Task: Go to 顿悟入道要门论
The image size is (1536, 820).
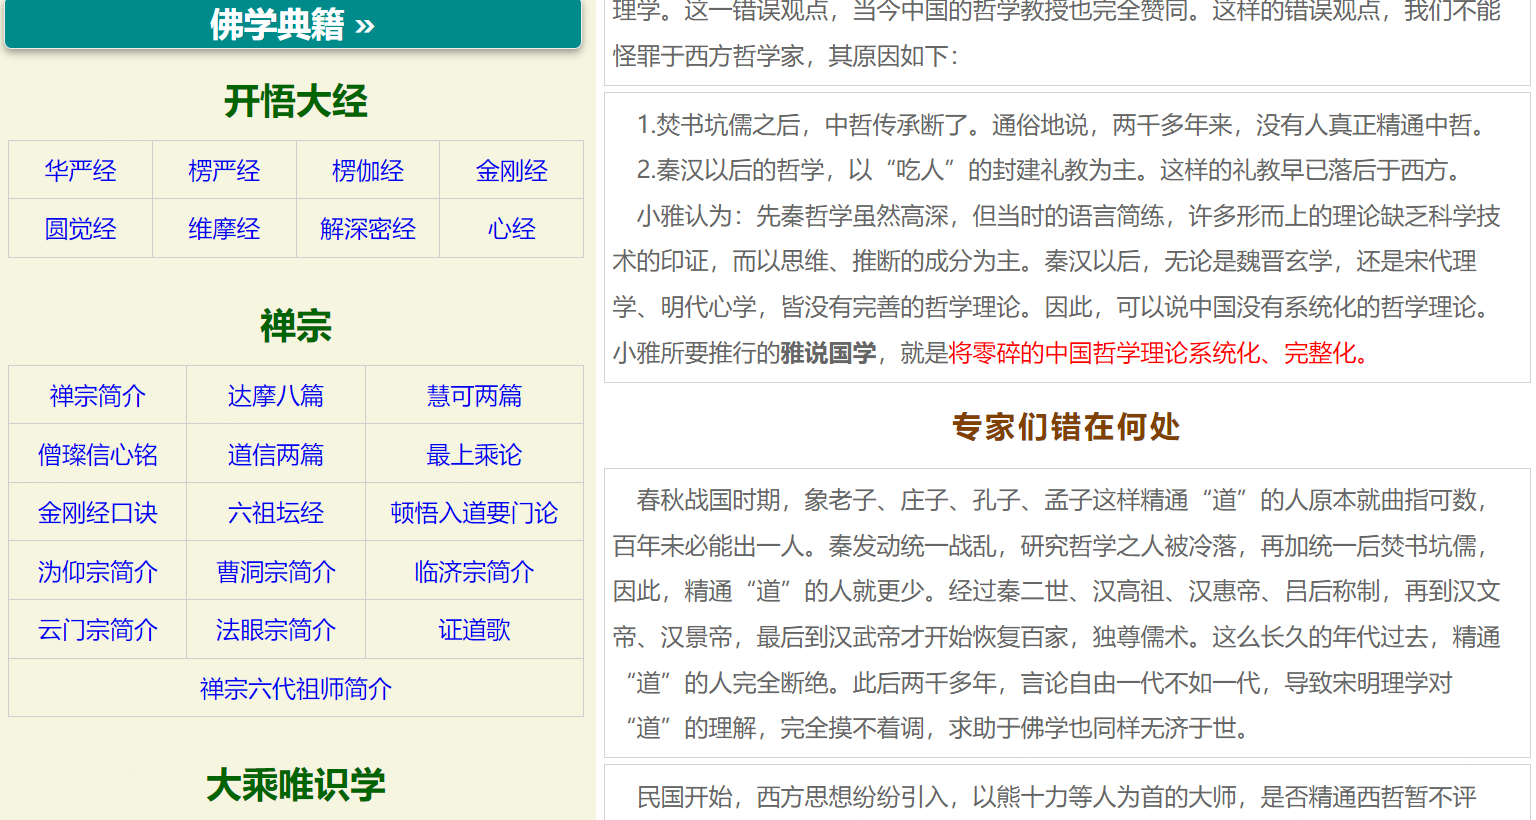Action: click(474, 513)
